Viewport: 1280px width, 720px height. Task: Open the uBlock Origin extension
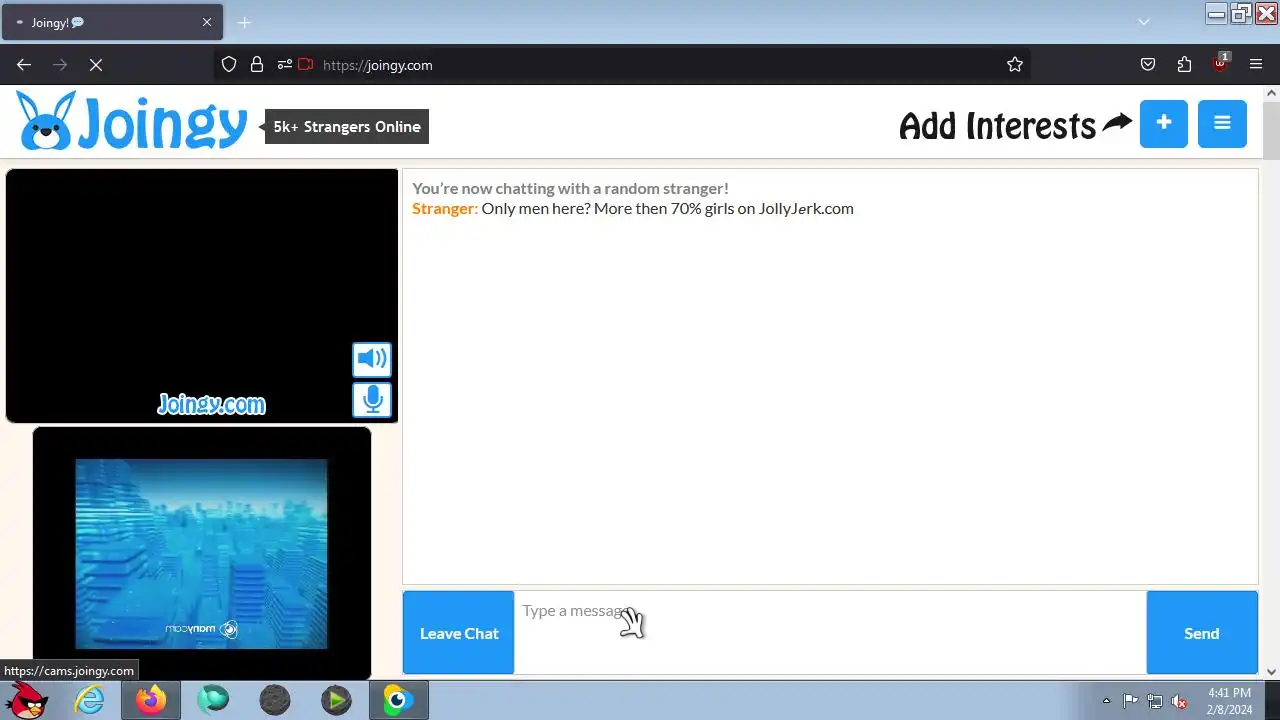(x=1220, y=64)
